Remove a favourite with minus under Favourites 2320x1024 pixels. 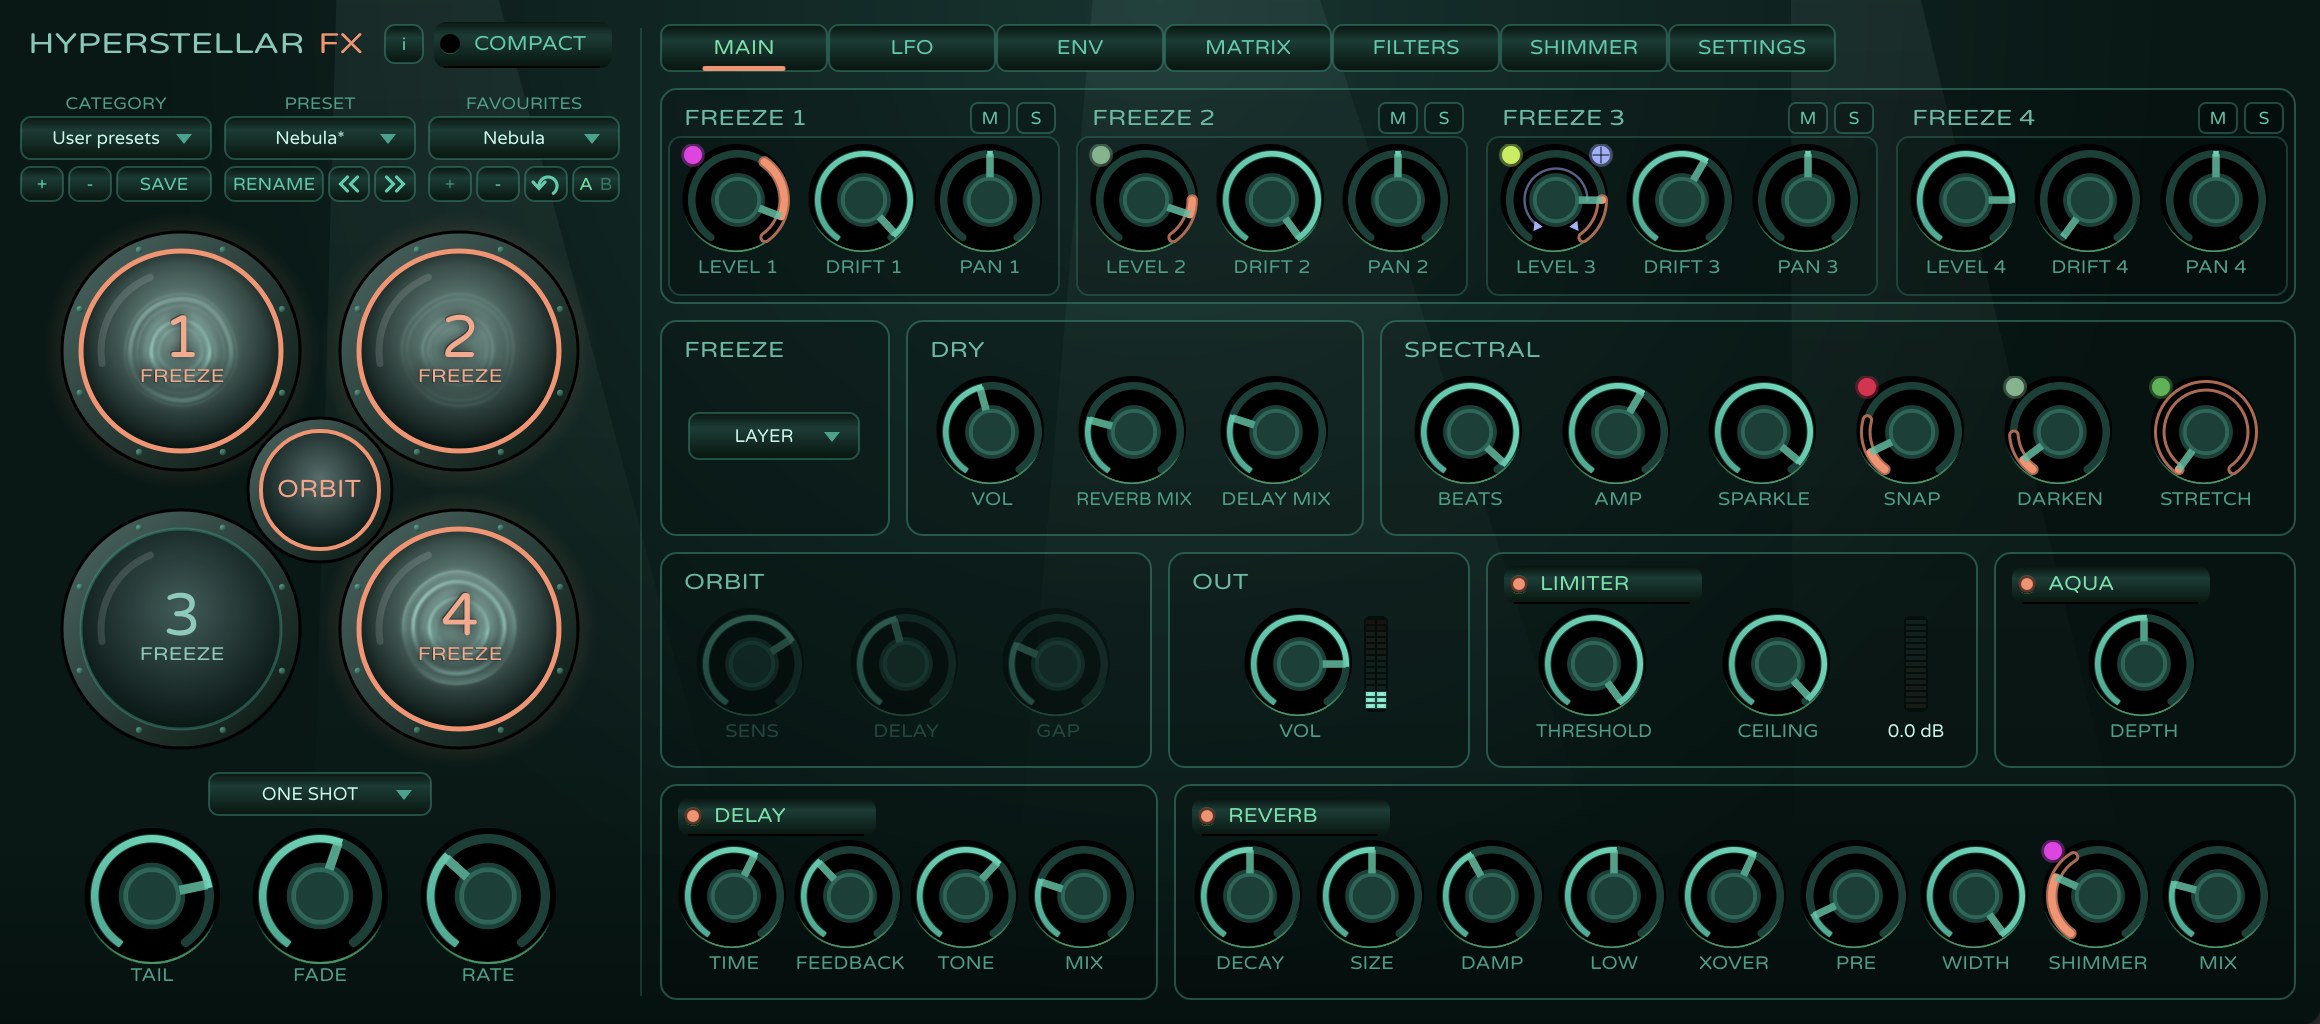click(x=498, y=184)
